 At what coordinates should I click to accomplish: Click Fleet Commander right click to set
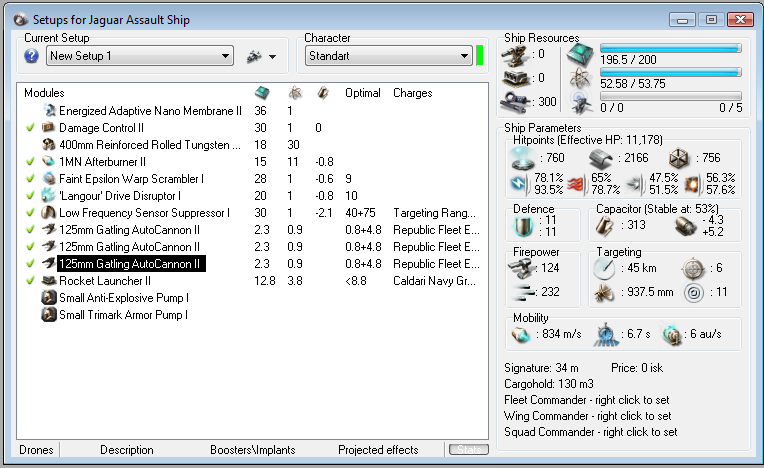(587, 400)
